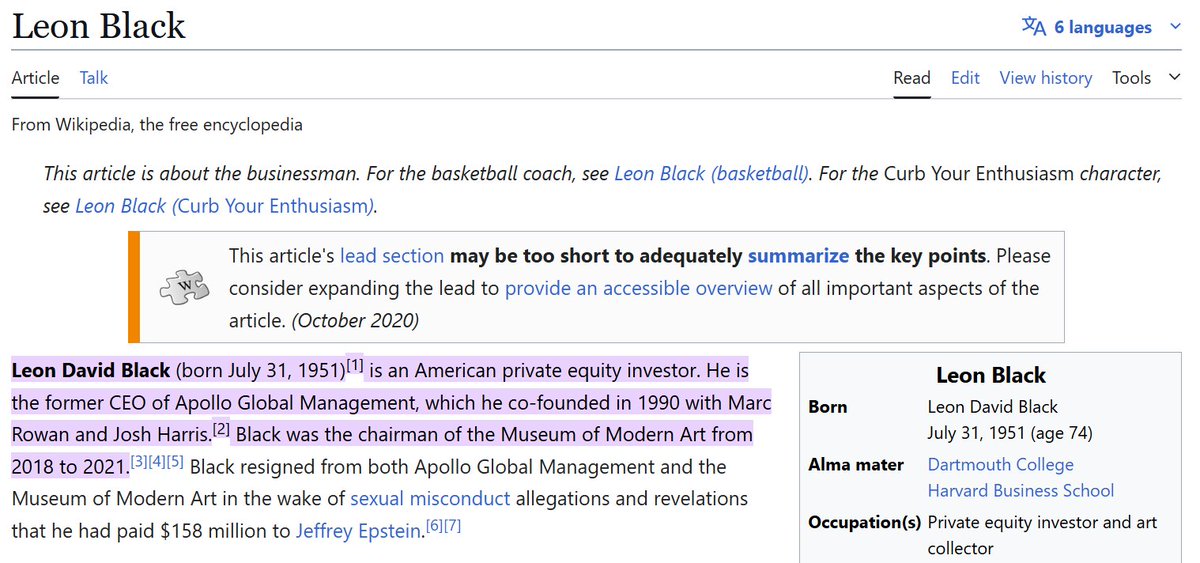Jump to citation reference 1

click(355, 364)
